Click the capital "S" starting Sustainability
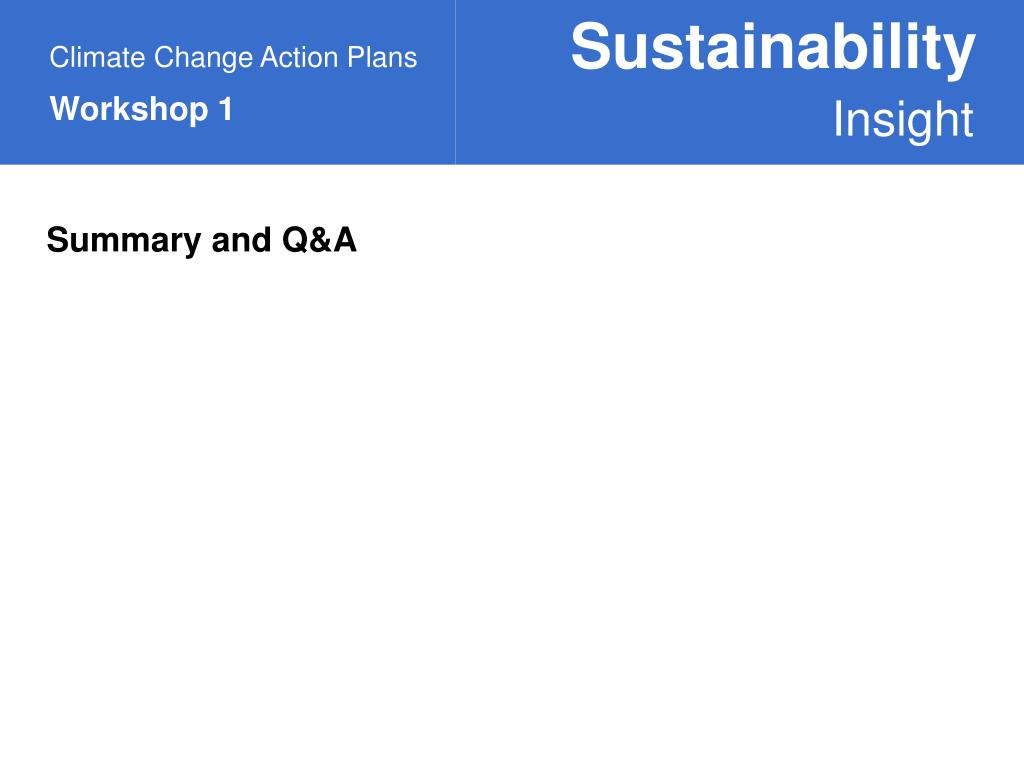 (592, 46)
